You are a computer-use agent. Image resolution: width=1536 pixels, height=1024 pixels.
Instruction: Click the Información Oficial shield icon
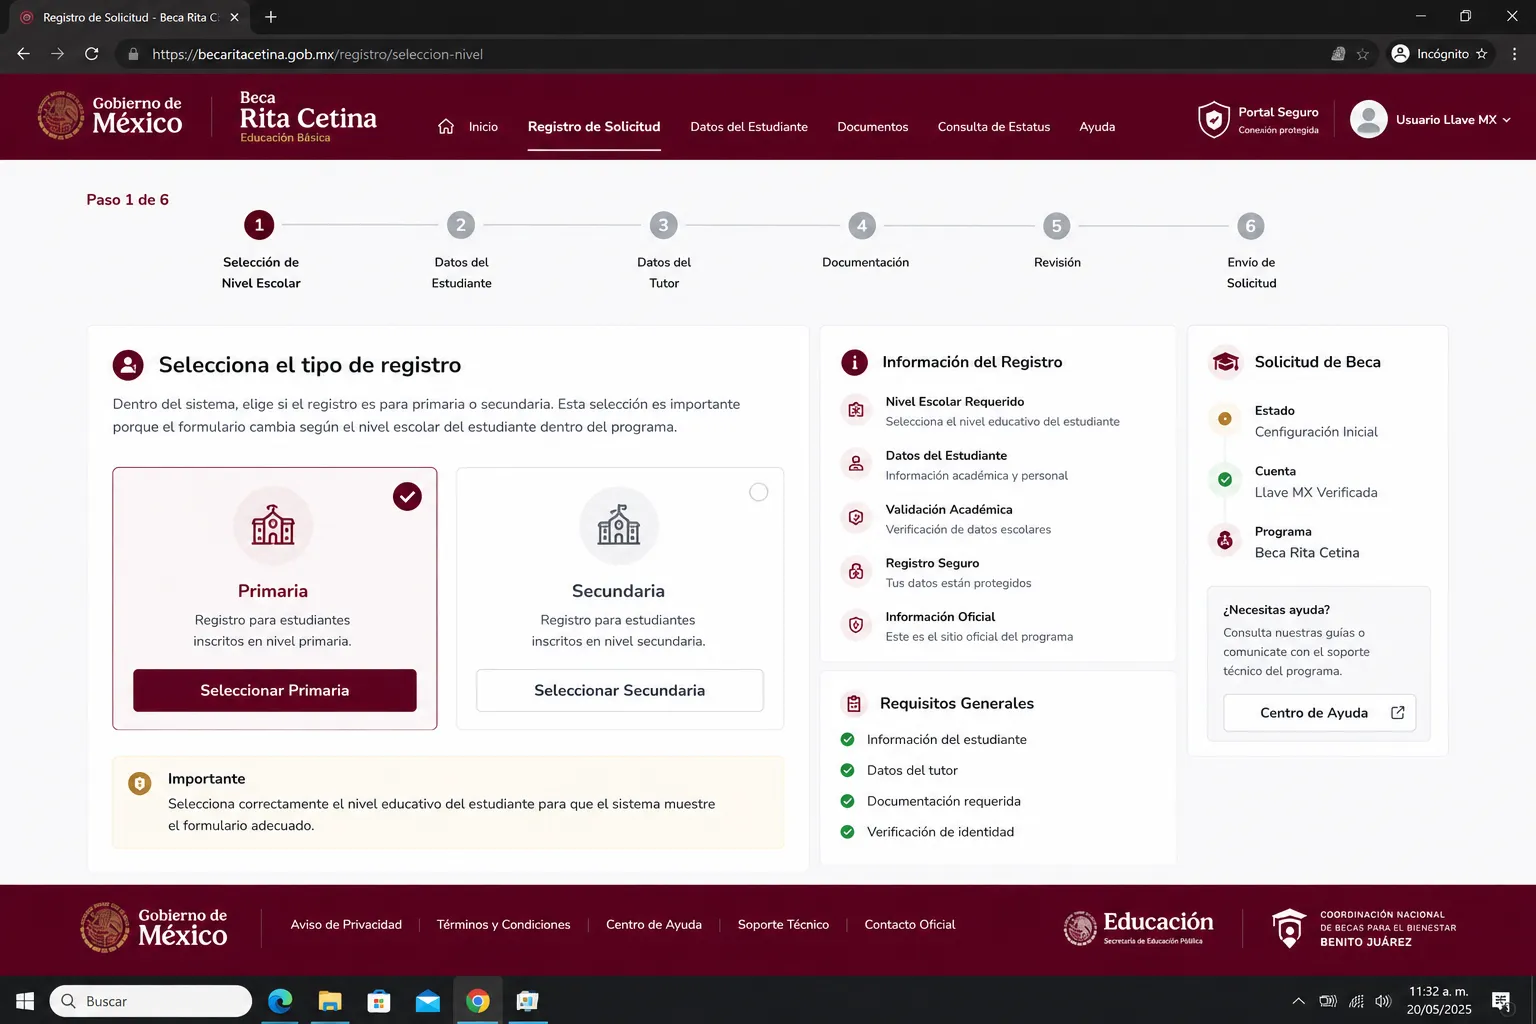(856, 625)
